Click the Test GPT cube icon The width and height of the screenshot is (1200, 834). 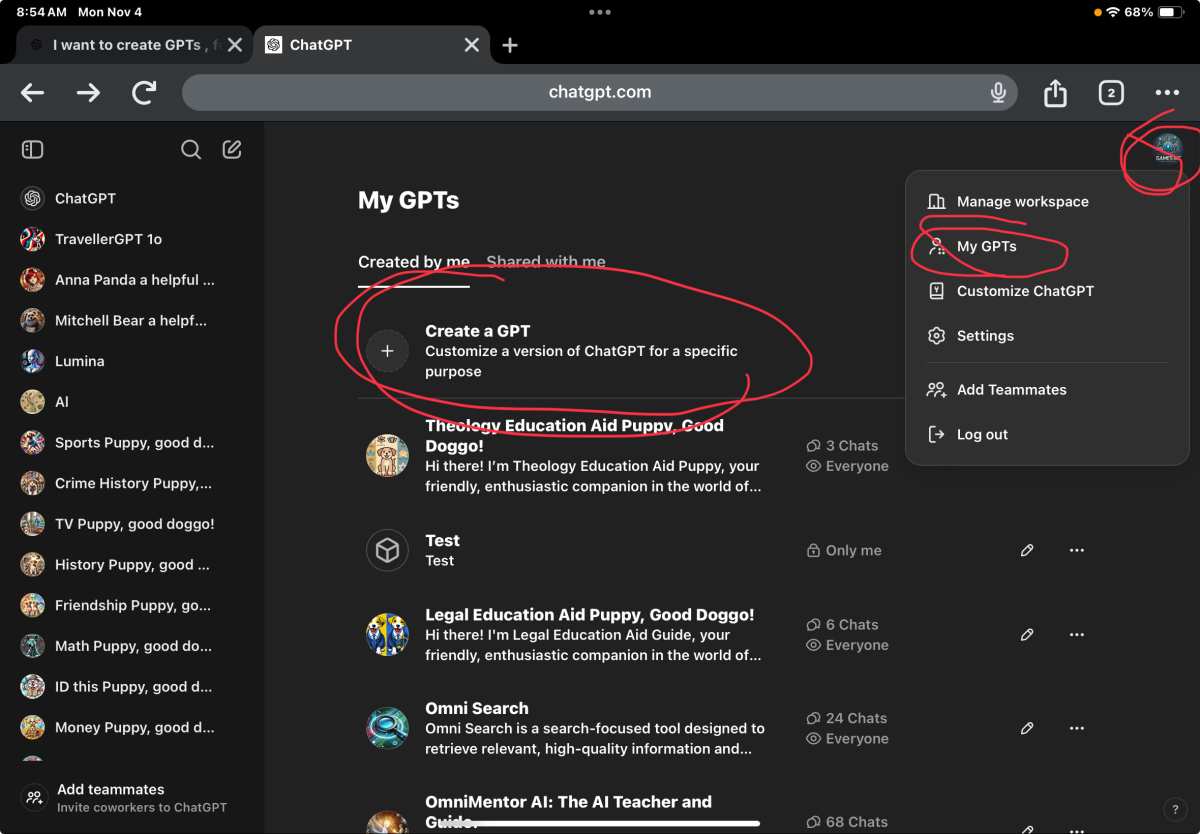(387, 550)
